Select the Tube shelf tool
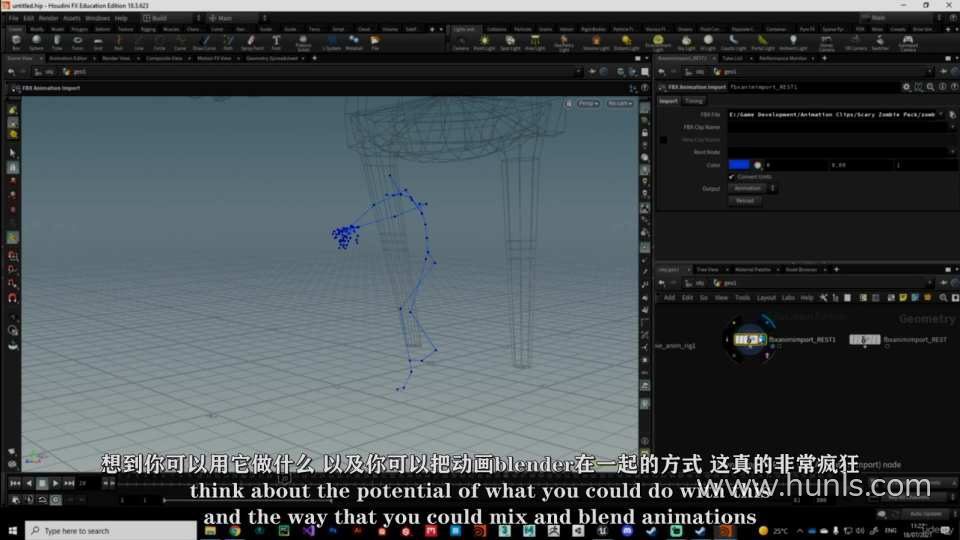Viewport: 960px width, 540px height. 57,42
